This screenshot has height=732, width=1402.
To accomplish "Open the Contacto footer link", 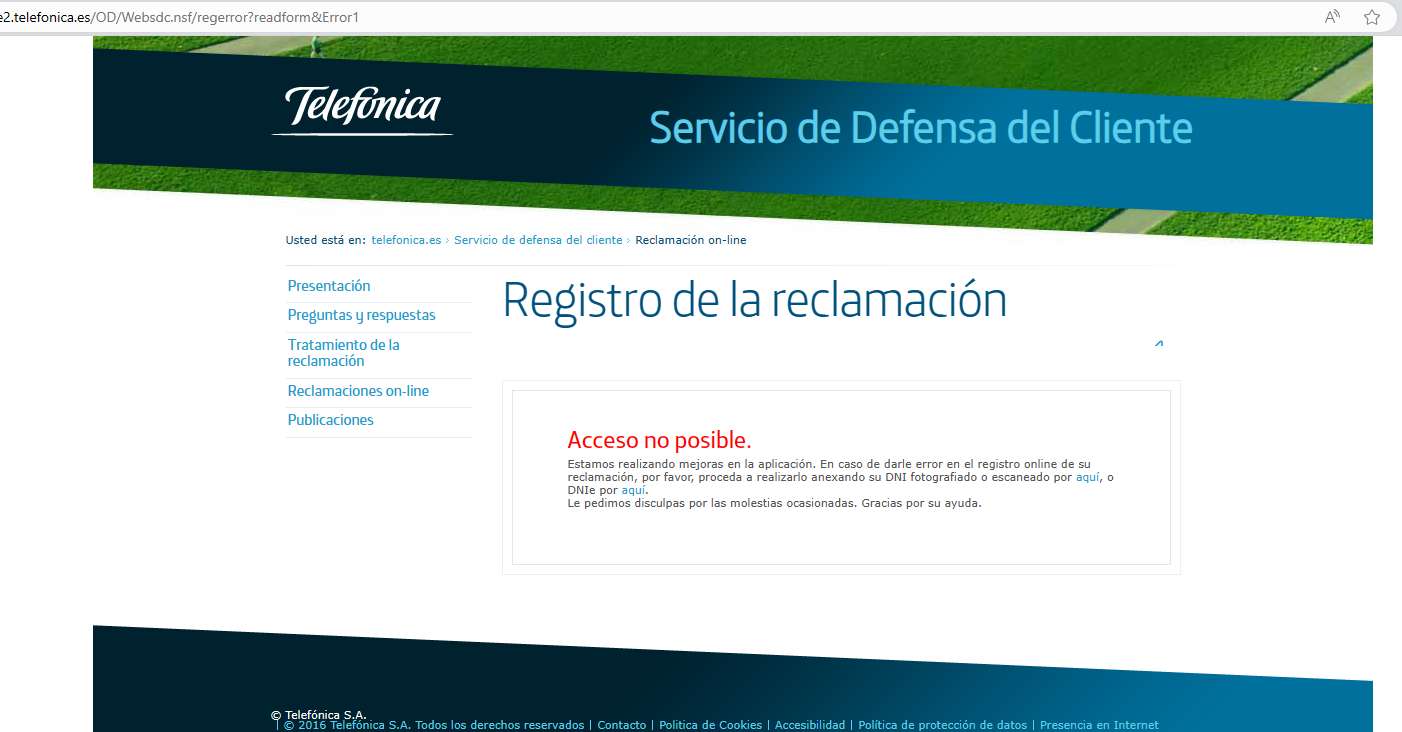I will (x=621, y=724).
